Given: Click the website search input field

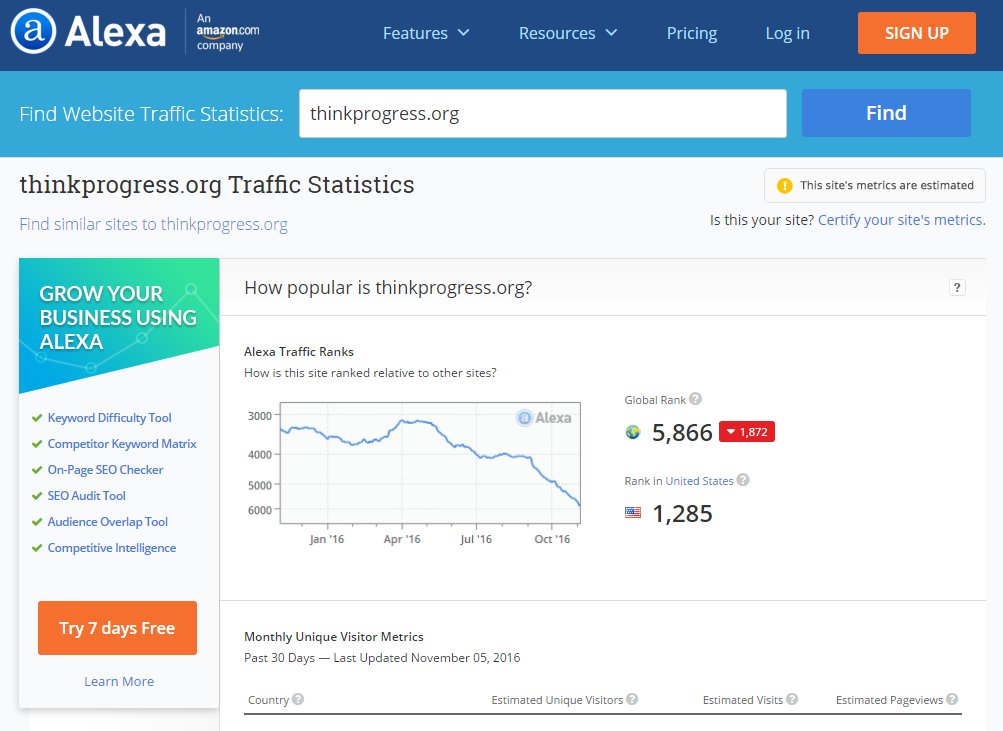Looking at the screenshot, I should (542, 113).
